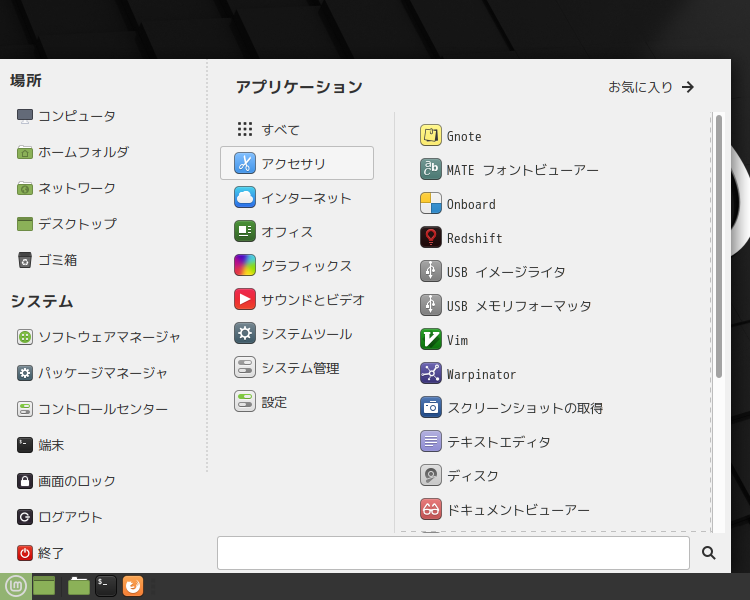Image resolution: width=750 pixels, height=600 pixels.
Task: Open the ホームフォルダ icon
Action: 25,152
